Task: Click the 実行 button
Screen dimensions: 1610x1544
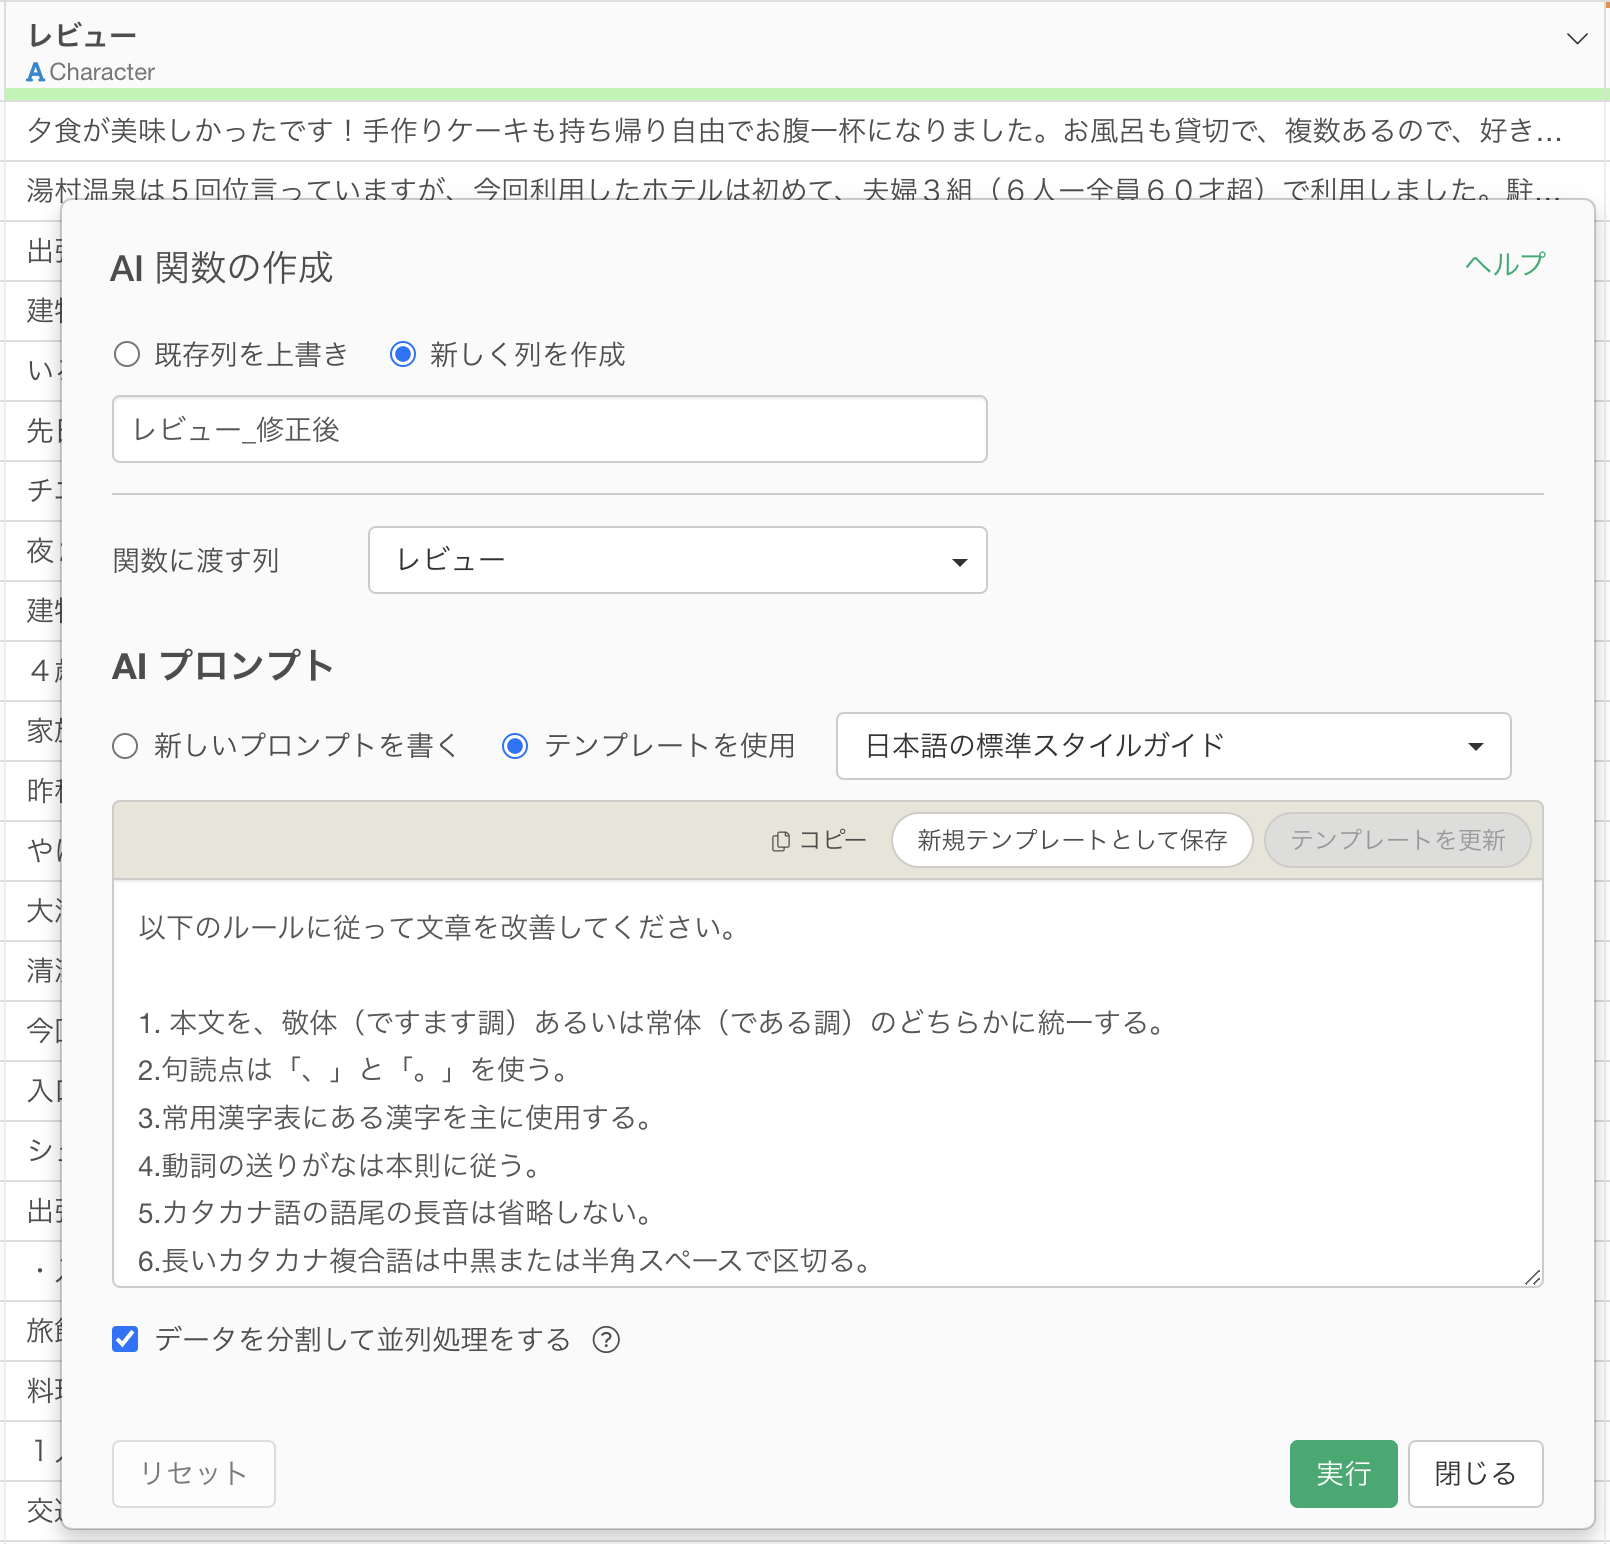Action: (x=1343, y=1473)
